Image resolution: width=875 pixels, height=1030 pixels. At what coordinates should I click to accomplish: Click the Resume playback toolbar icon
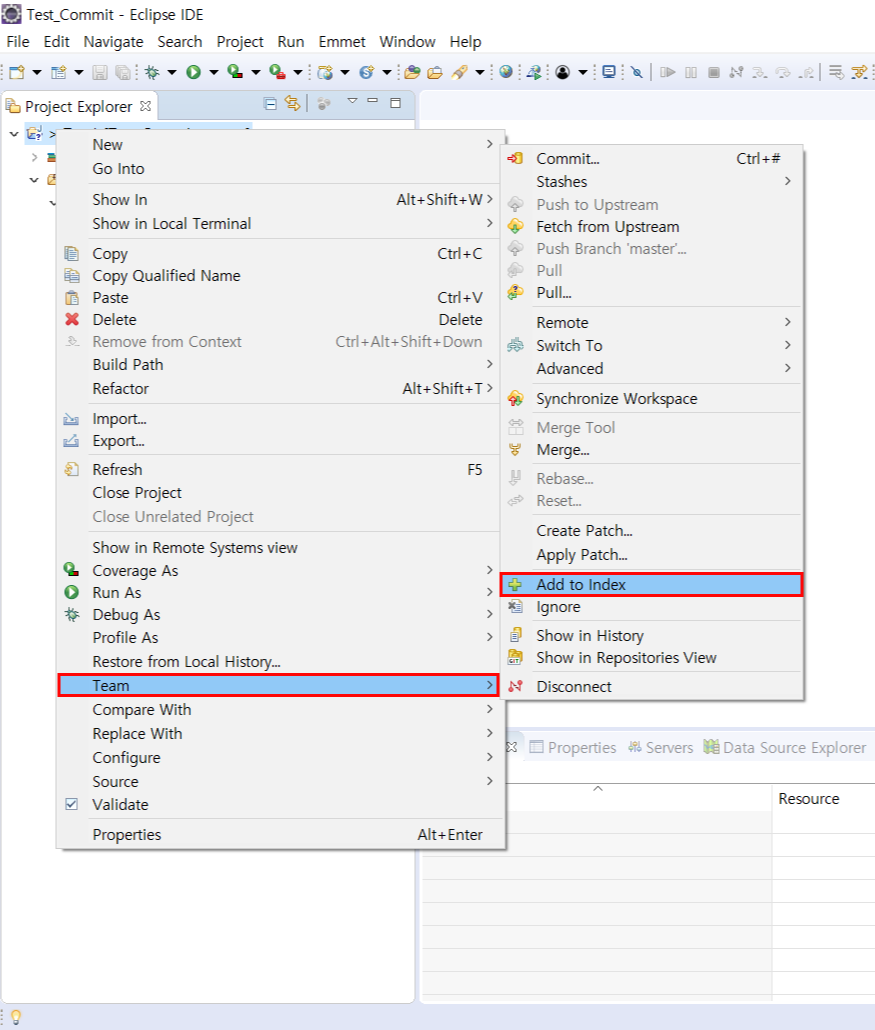click(667, 72)
